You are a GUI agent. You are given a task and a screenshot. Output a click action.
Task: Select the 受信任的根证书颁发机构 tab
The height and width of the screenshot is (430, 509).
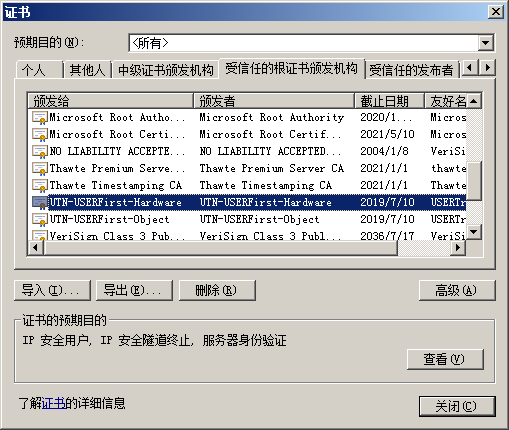(291, 69)
